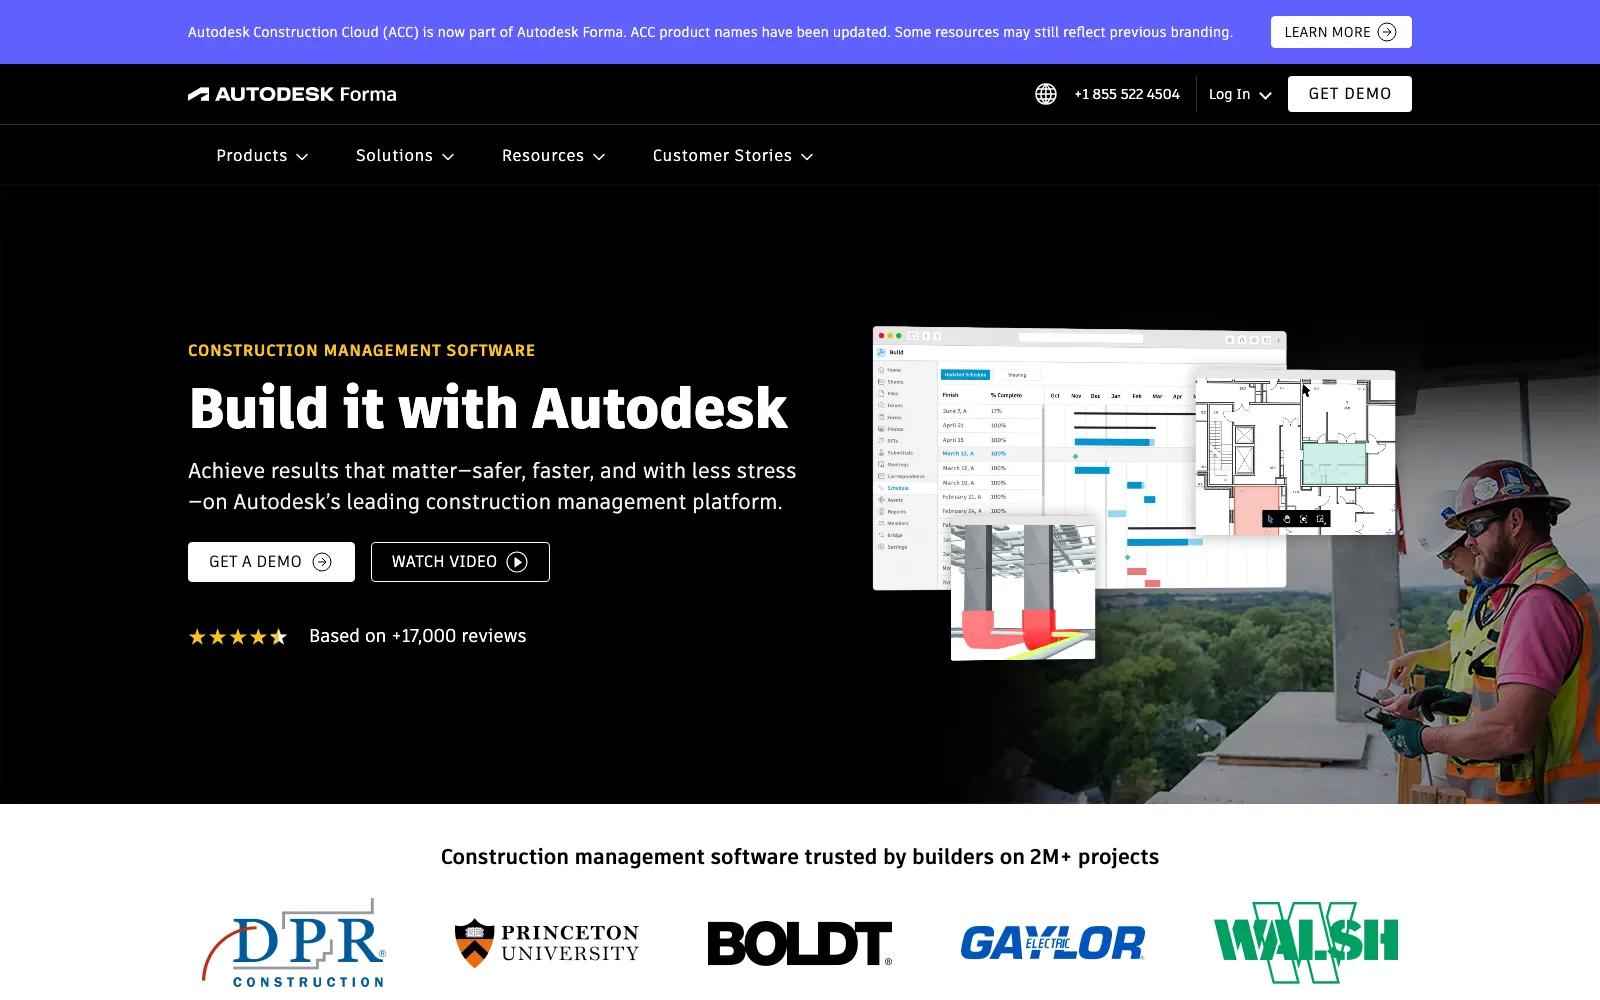Viewport: 1600px width, 1000px height.
Task: Expand the Resources menu
Action: 554,156
